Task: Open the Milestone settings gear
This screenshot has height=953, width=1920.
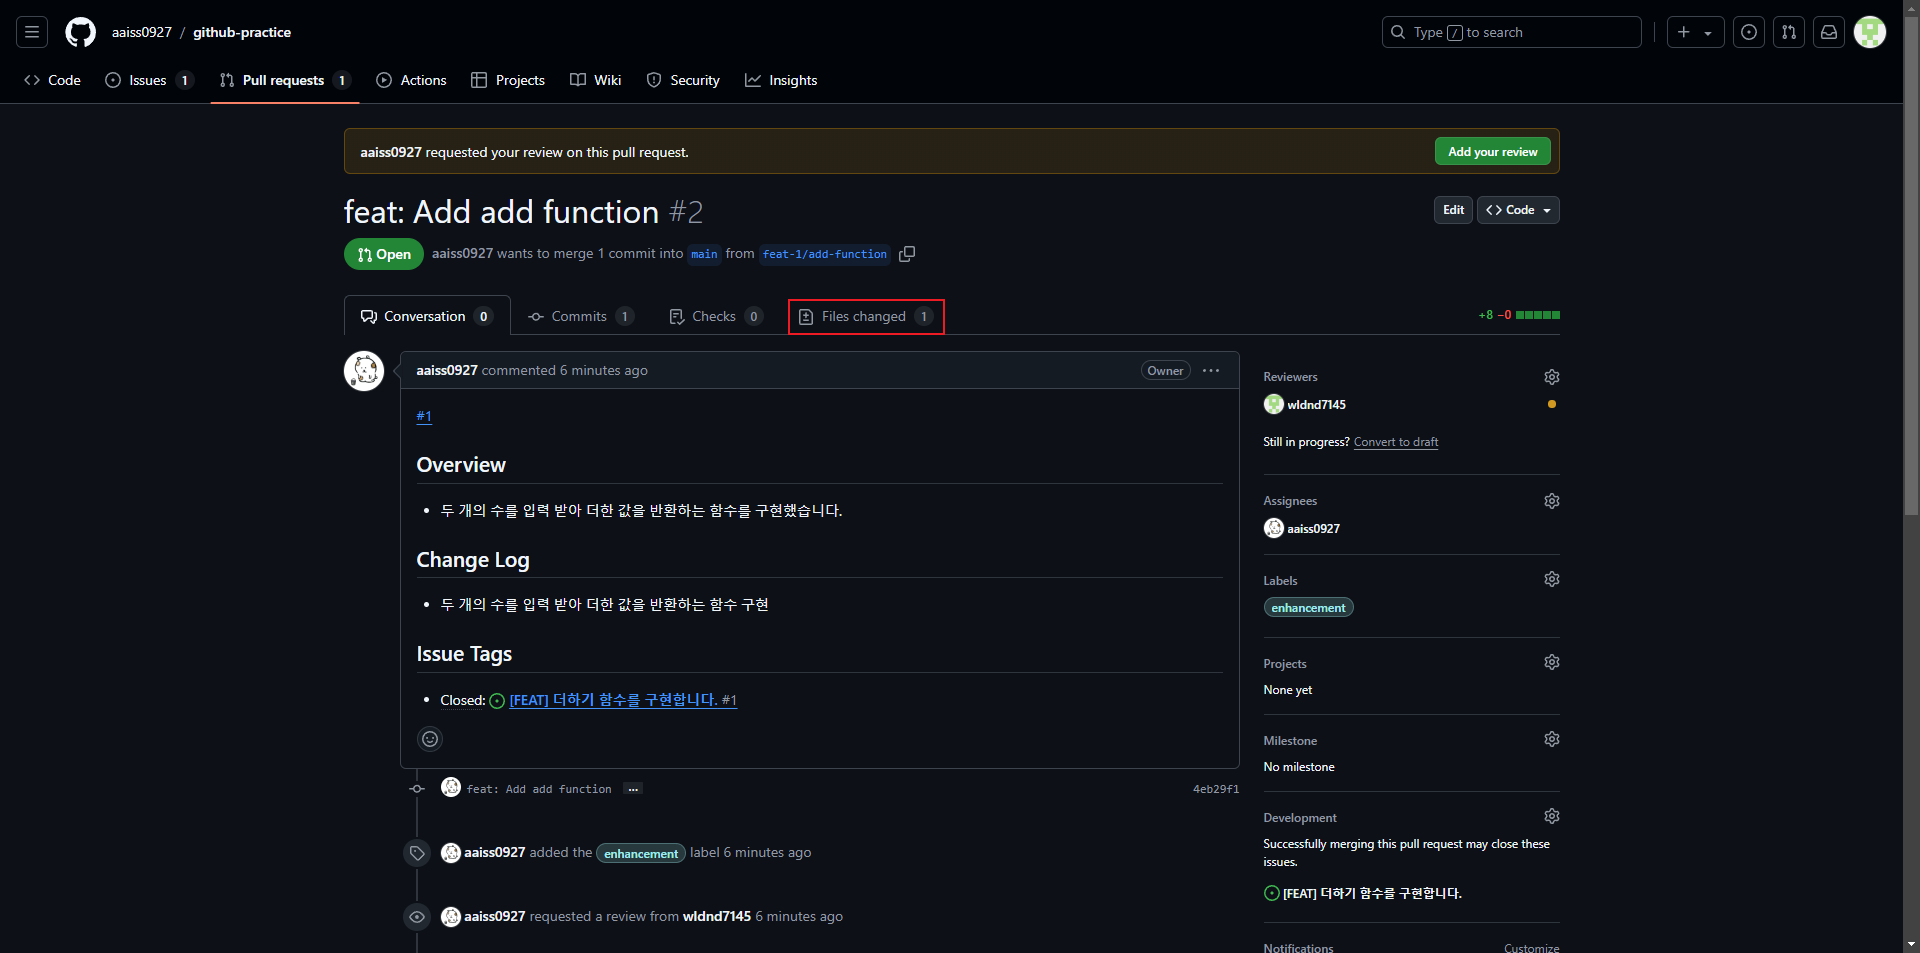Action: coord(1552,739)
